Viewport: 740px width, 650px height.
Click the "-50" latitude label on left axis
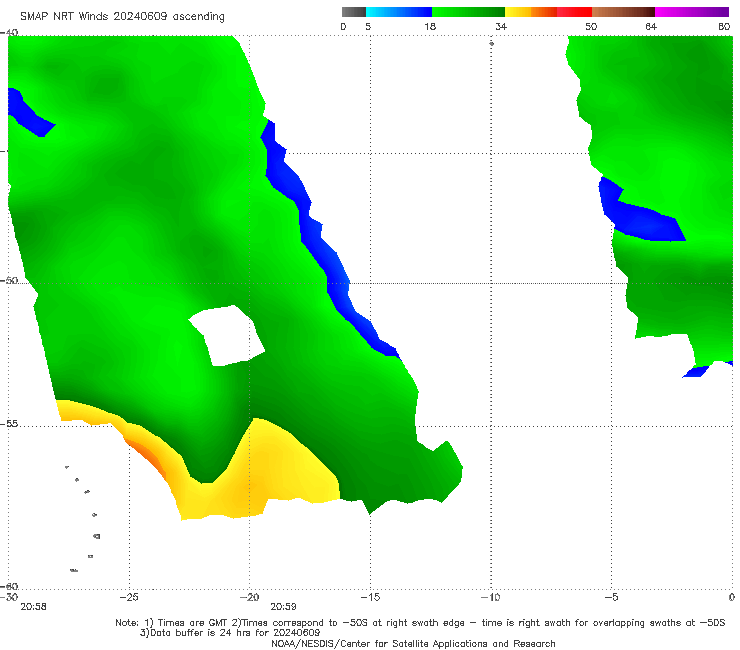[x=9, y=280]
